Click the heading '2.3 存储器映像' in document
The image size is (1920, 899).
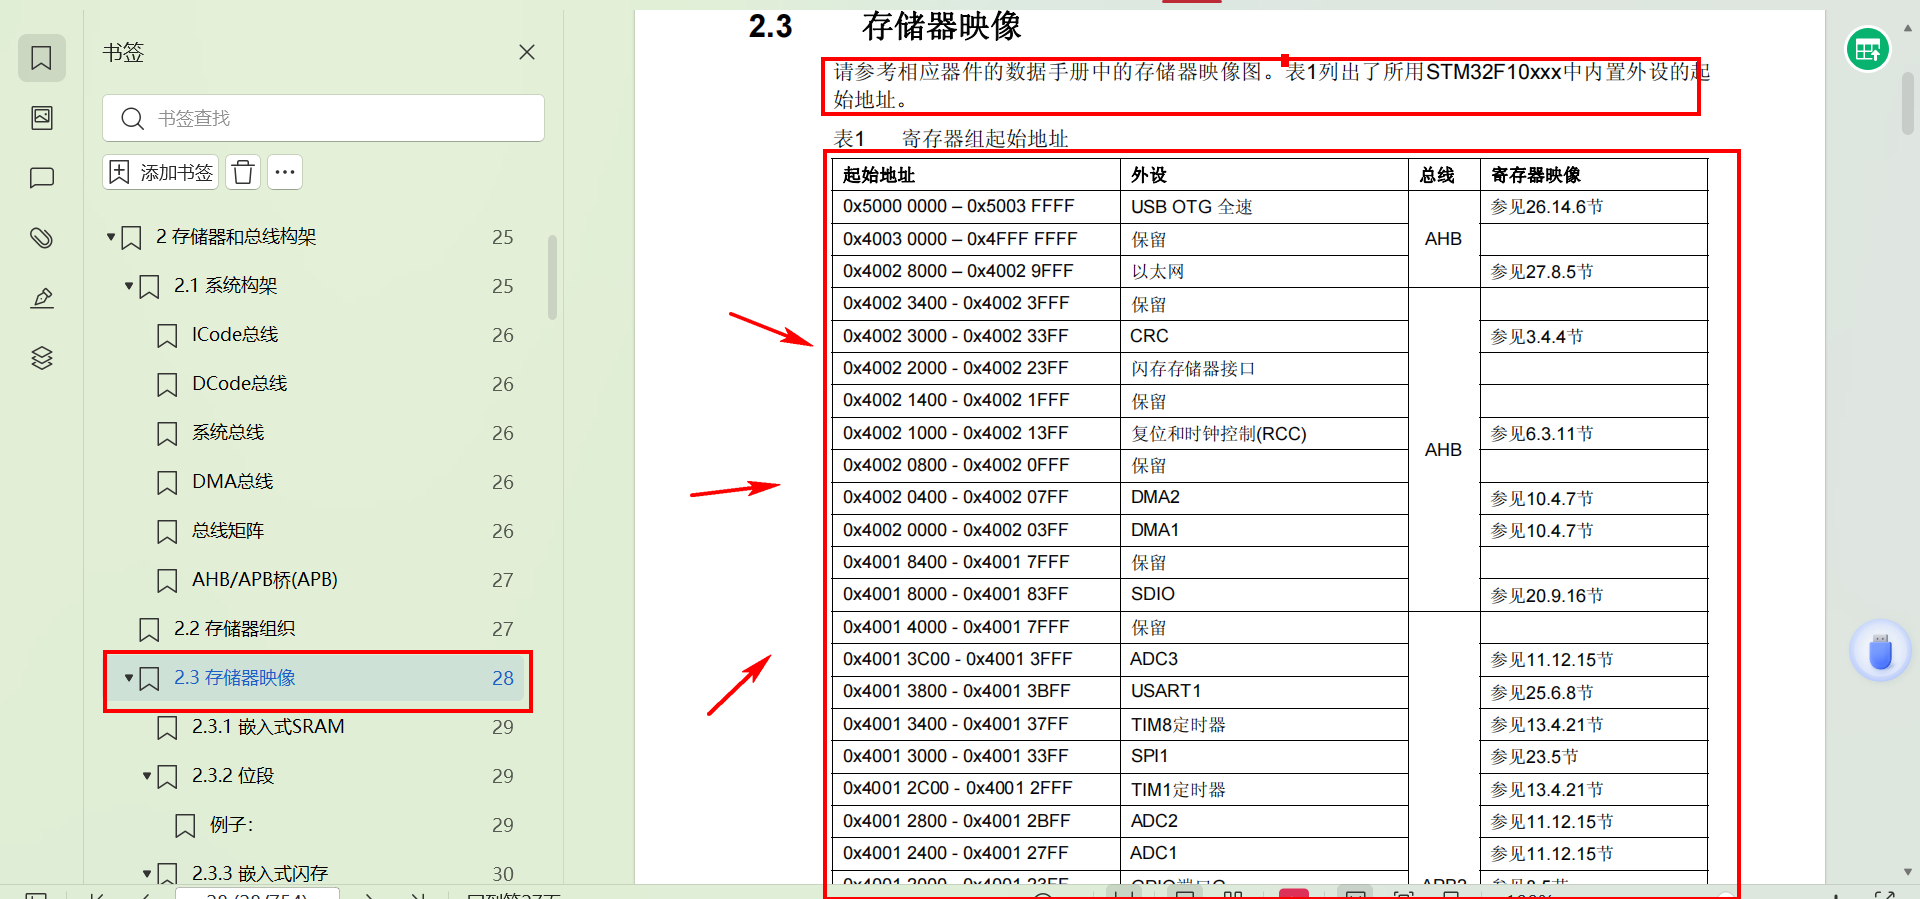[x=885, y=26]
